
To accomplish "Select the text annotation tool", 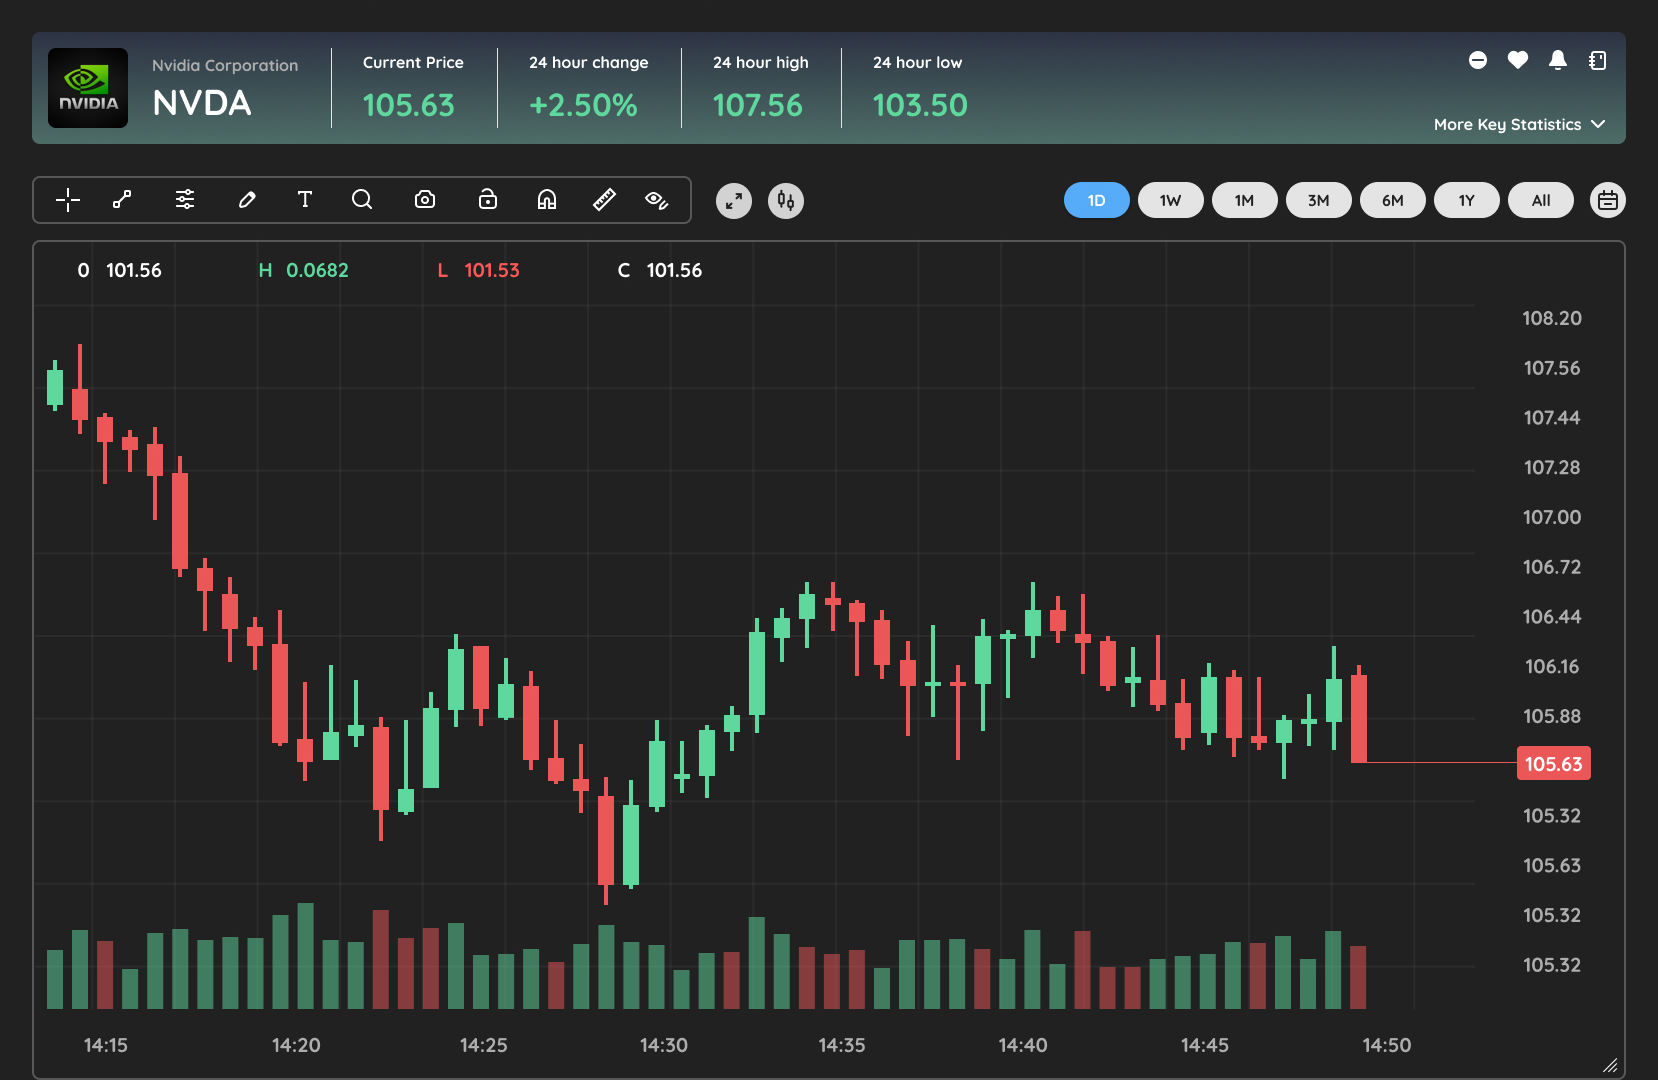I will [305, 200].
